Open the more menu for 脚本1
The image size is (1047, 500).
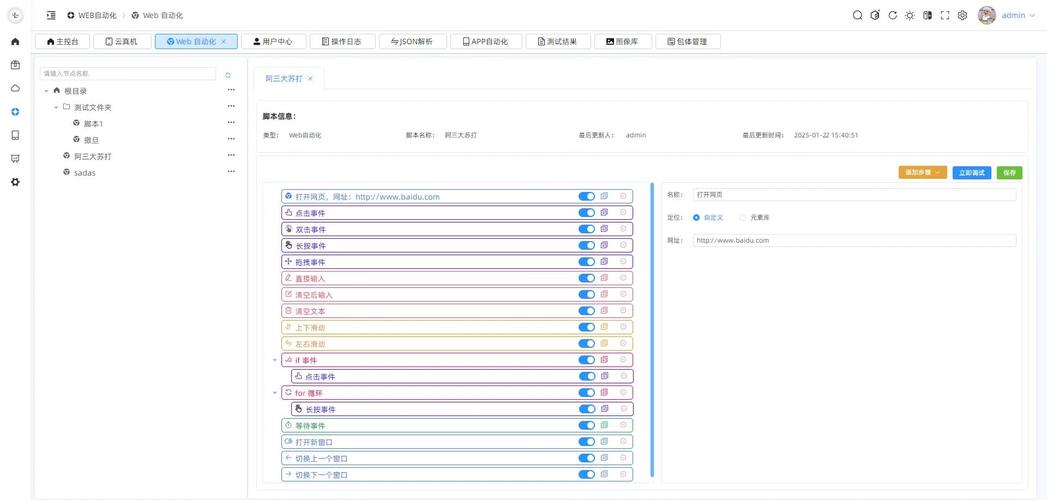tap(231, 123)
